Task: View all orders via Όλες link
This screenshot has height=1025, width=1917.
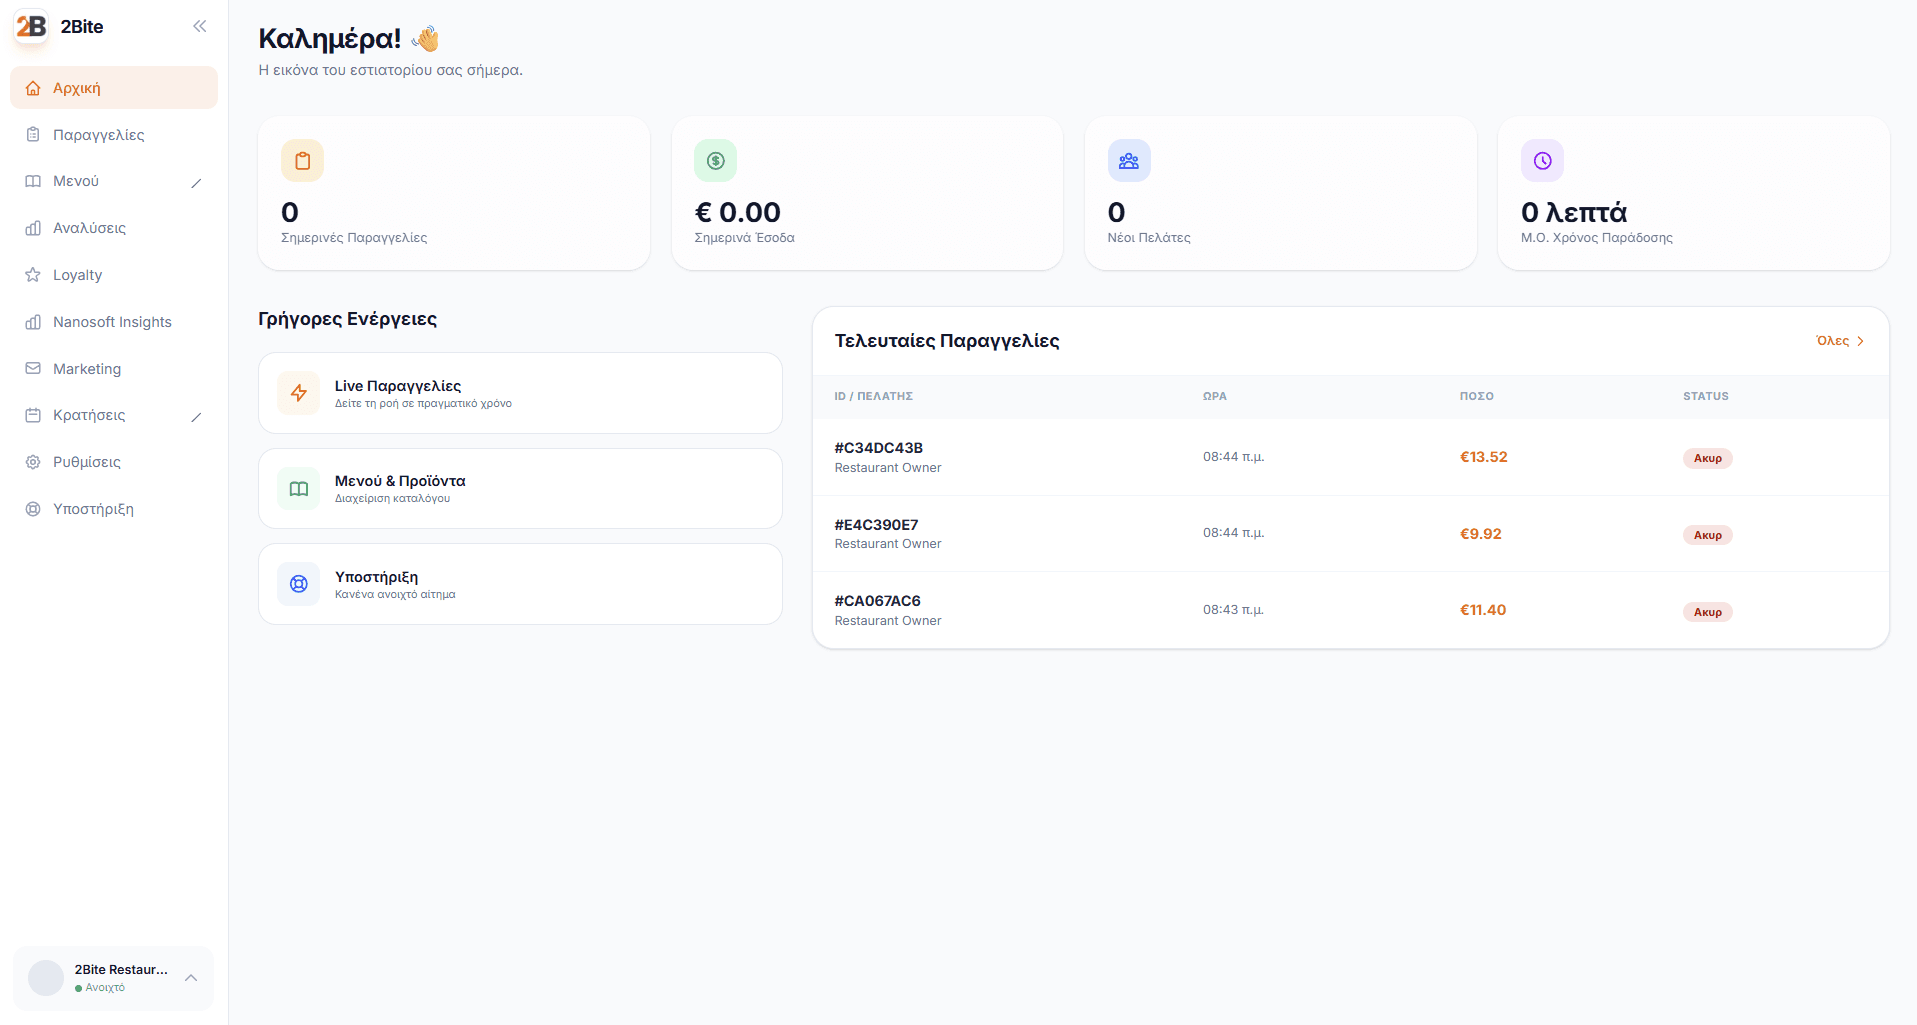Action: tap(1840, 341)
